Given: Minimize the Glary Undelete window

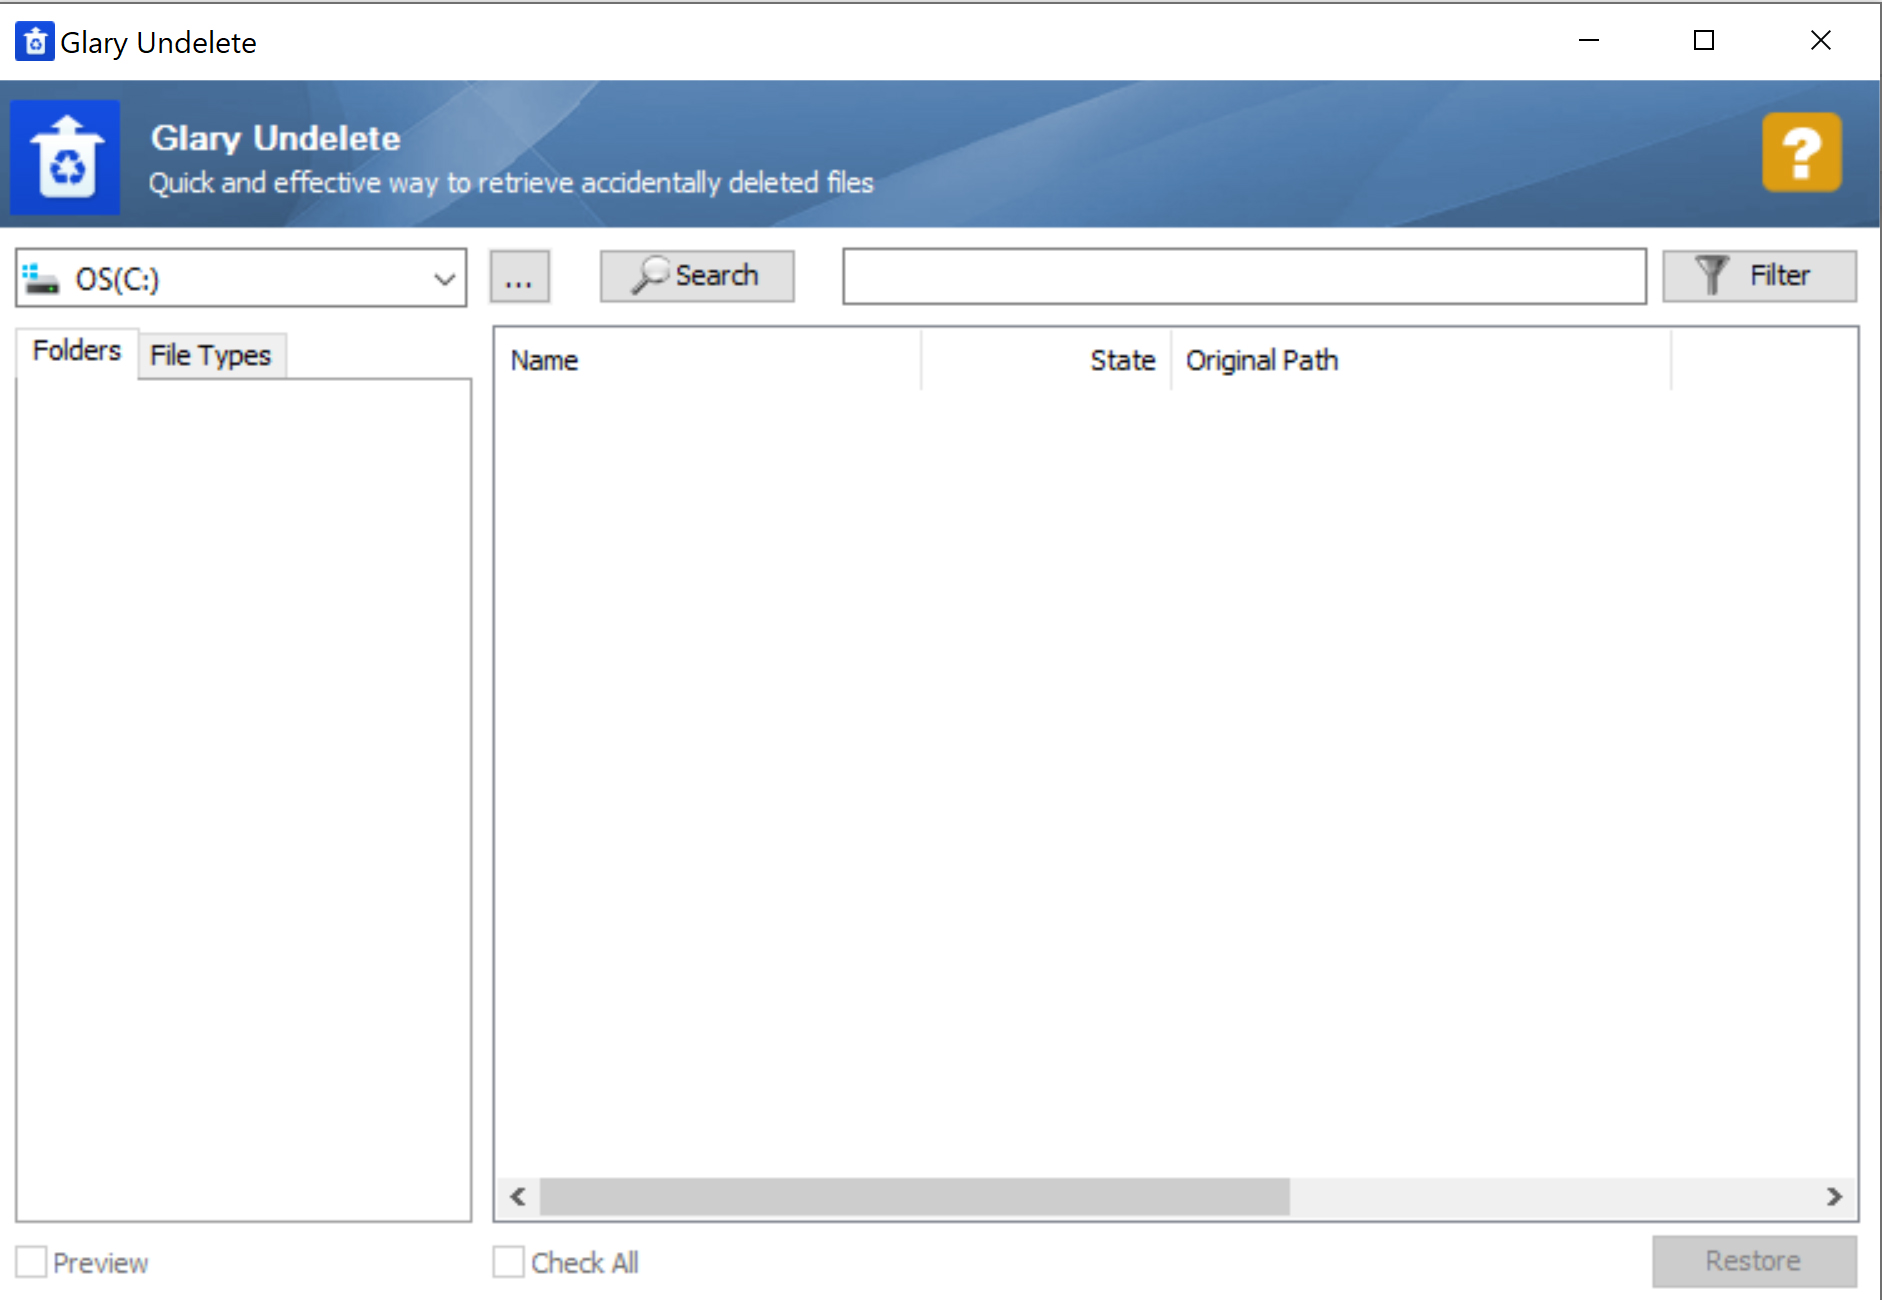Looking at the screenshot, I should [1589, 41].
